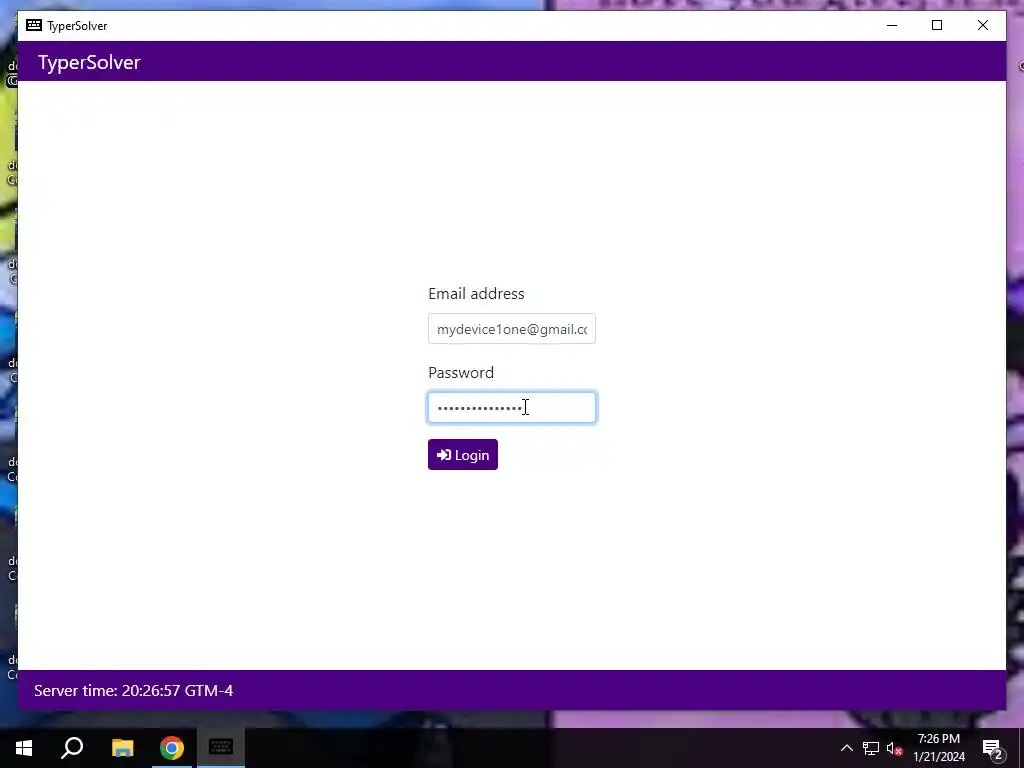Click the Password label
Viewport: 1024px width, 768px height.
click(x=460, y=372)
